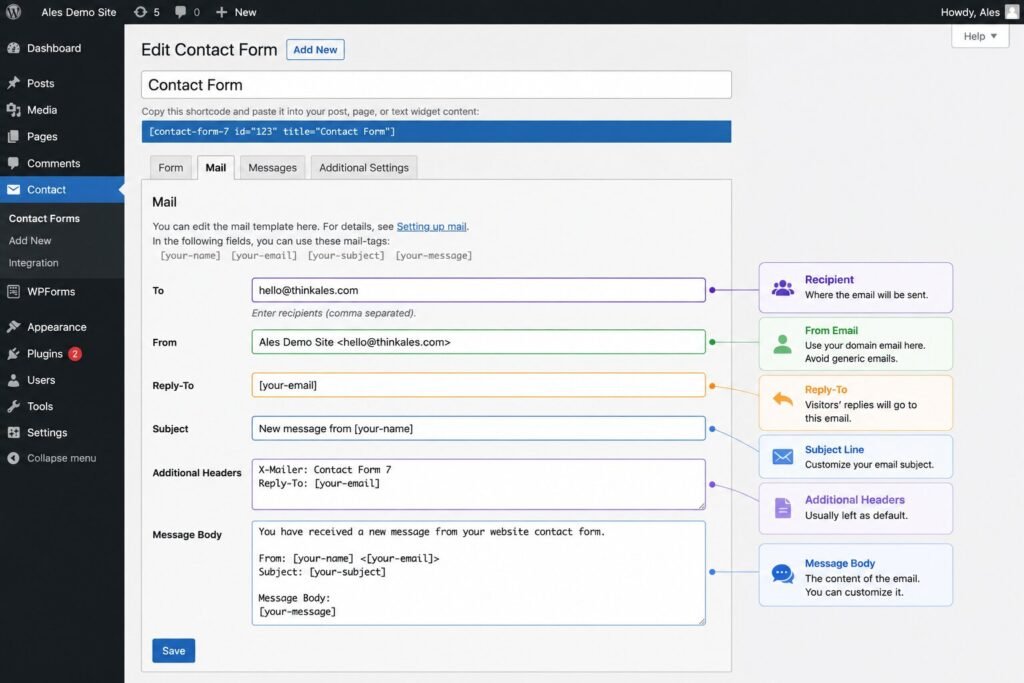
Task: Select the Mail tab
Action: click(216, 167)
